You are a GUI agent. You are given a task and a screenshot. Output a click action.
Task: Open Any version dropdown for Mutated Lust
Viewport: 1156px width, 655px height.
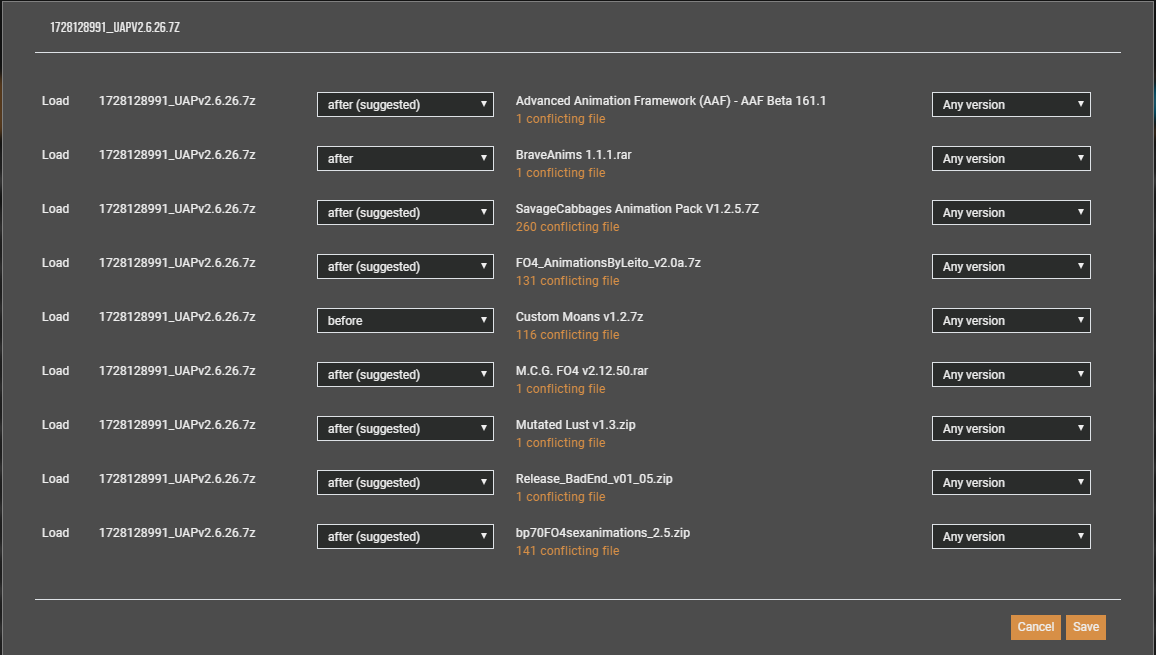[x=1011, y=429]
